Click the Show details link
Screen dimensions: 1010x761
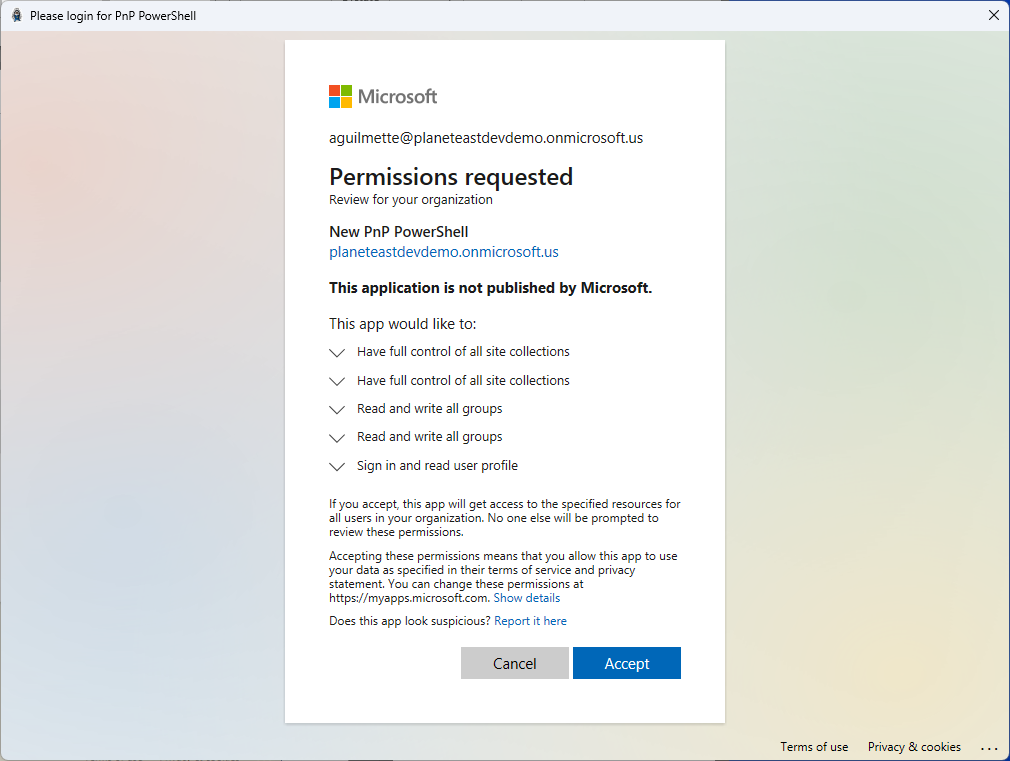tap(526, 597)
